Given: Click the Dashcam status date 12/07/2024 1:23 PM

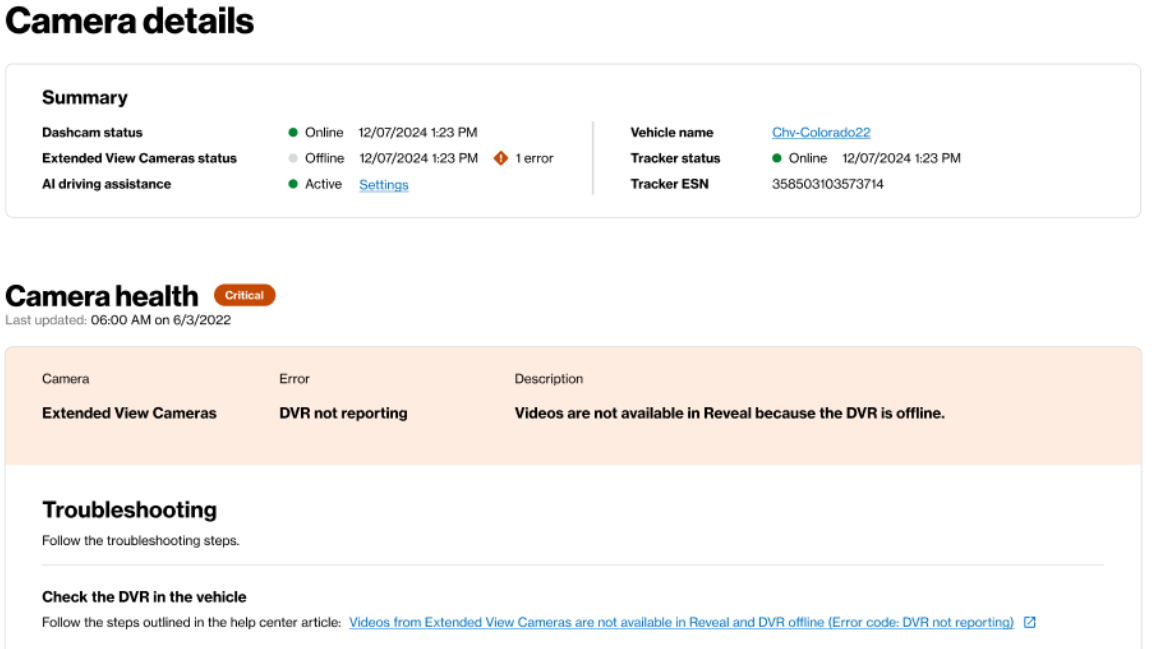Looking at the screenshot, I should click(418, 133).
